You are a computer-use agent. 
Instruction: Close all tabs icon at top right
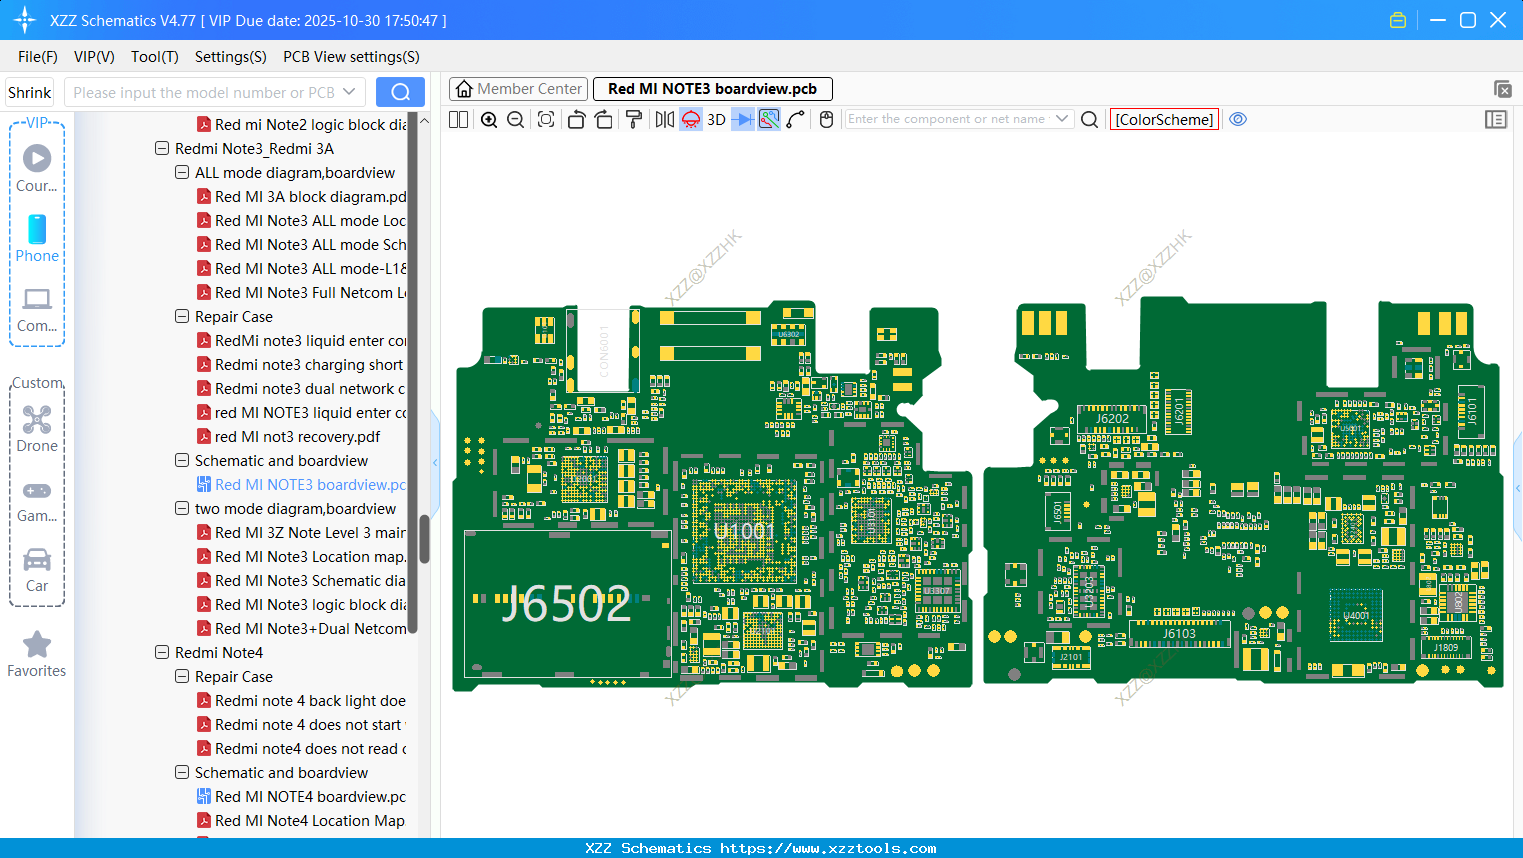[x=1502, y=89]
